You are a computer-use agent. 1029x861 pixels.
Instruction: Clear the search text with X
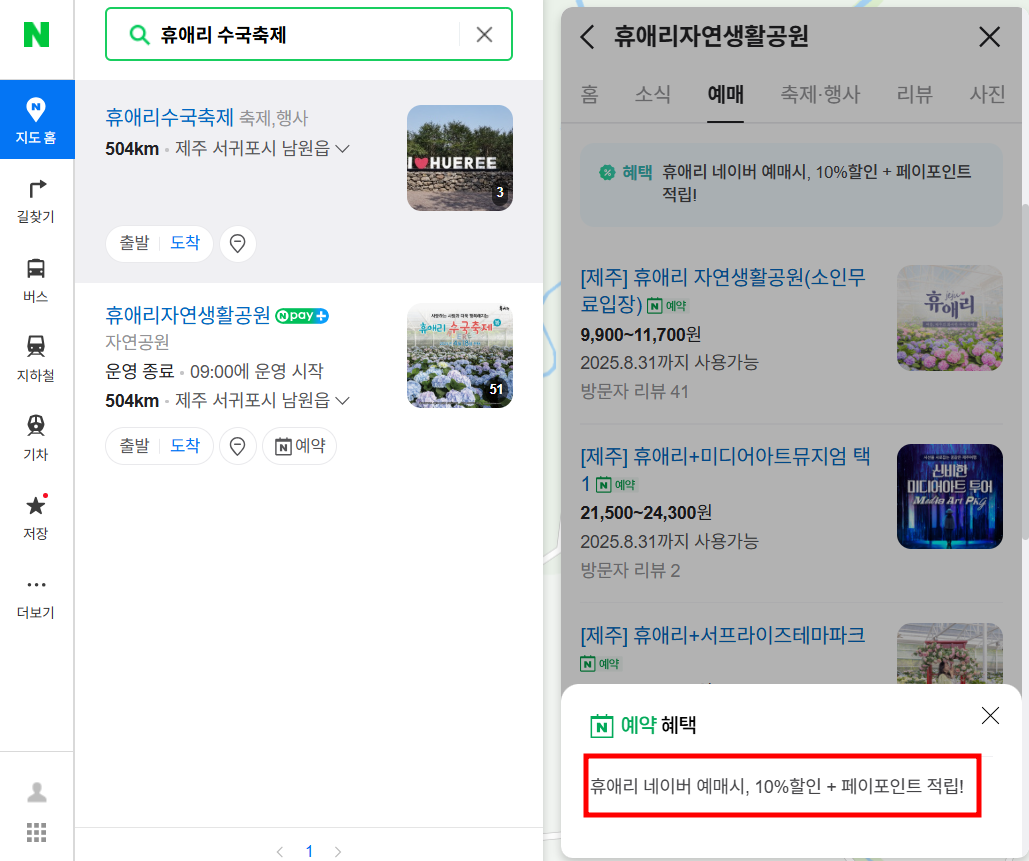pos(484,34)
